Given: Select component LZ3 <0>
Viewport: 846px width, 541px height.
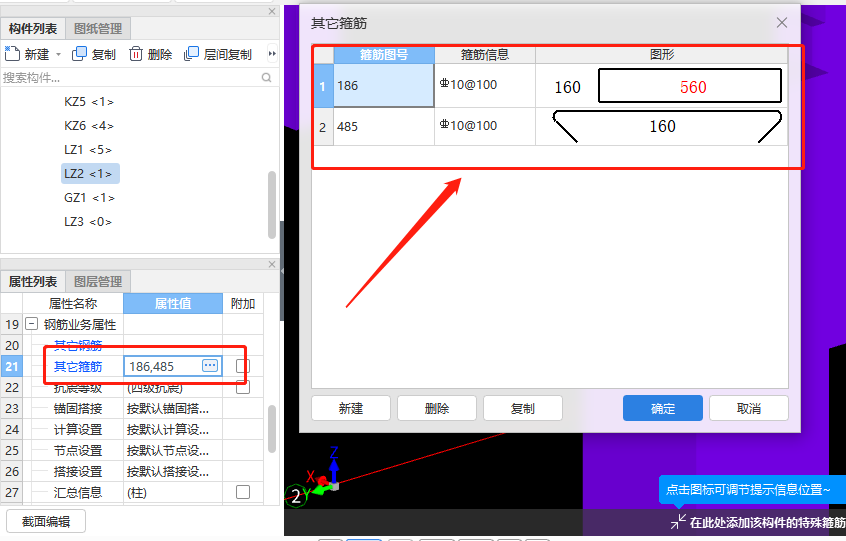Looking at the screenshot, I should point(88,222).
